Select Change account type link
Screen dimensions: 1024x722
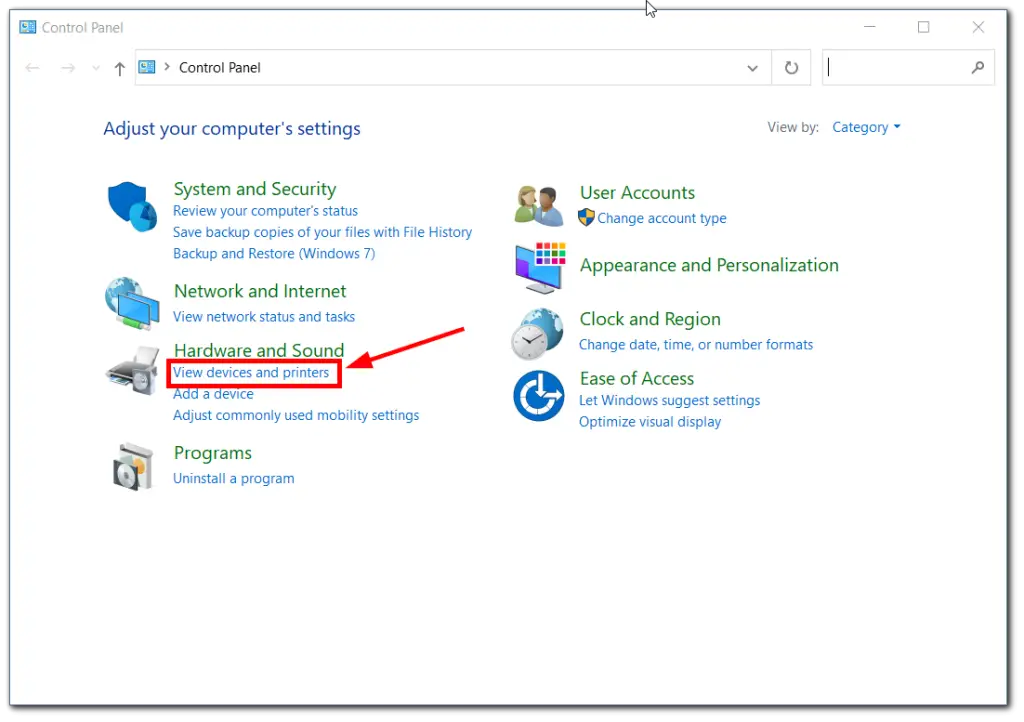pos(661,219)
